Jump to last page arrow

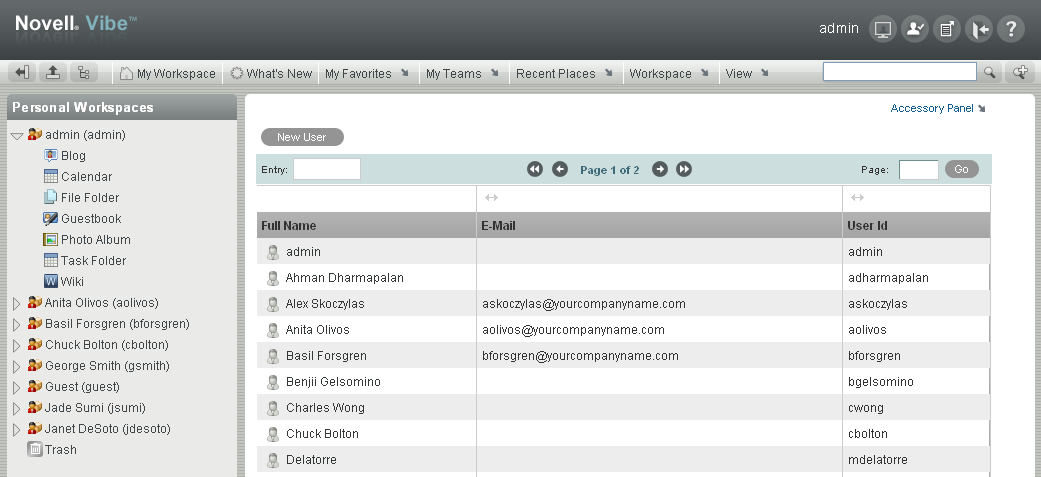point(684,170)
